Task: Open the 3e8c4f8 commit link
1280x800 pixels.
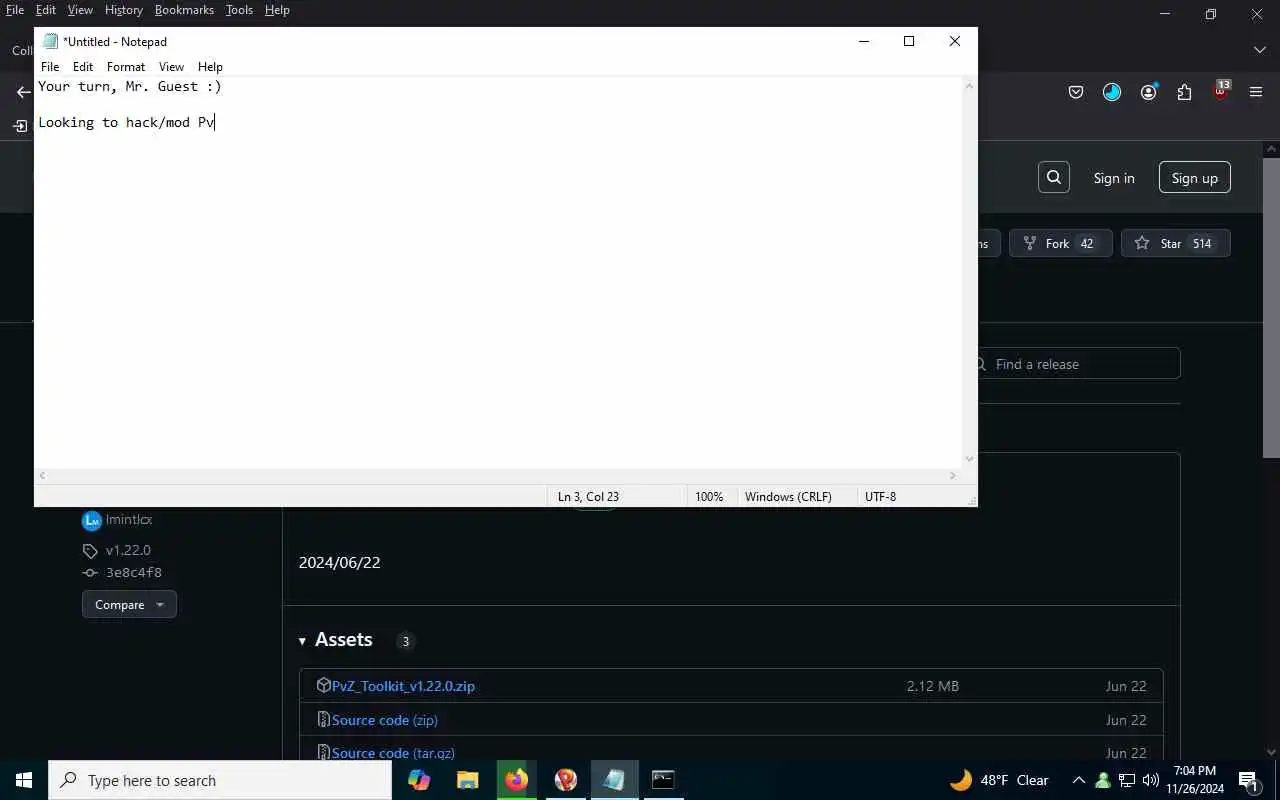Action: pos(133,573)
